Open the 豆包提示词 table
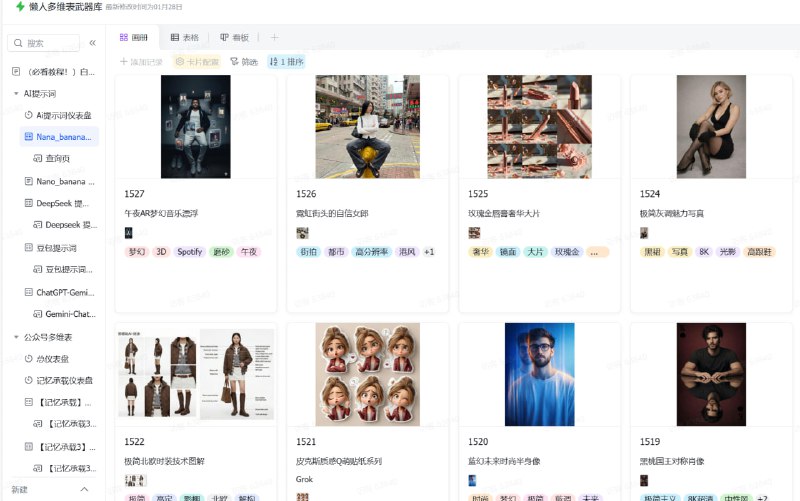The width and height of the screenshot is (800, 501). (51, 248)
